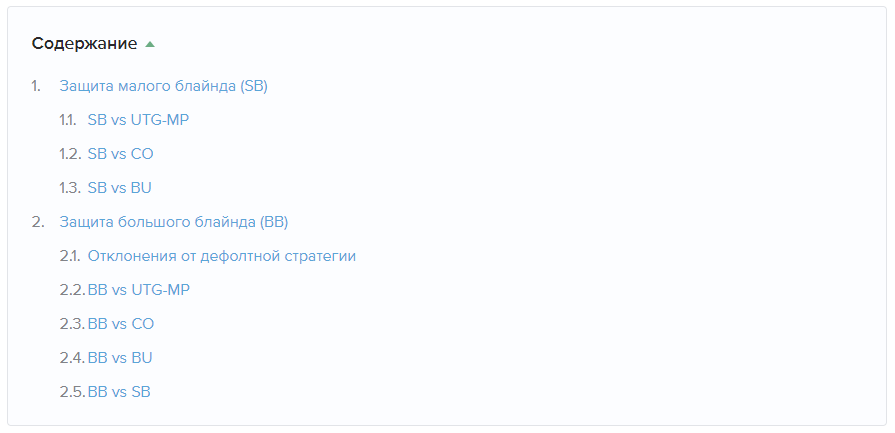Click the list number '2.' marker
This screenshot has width=895, height=433.
(x=37, y=222)
